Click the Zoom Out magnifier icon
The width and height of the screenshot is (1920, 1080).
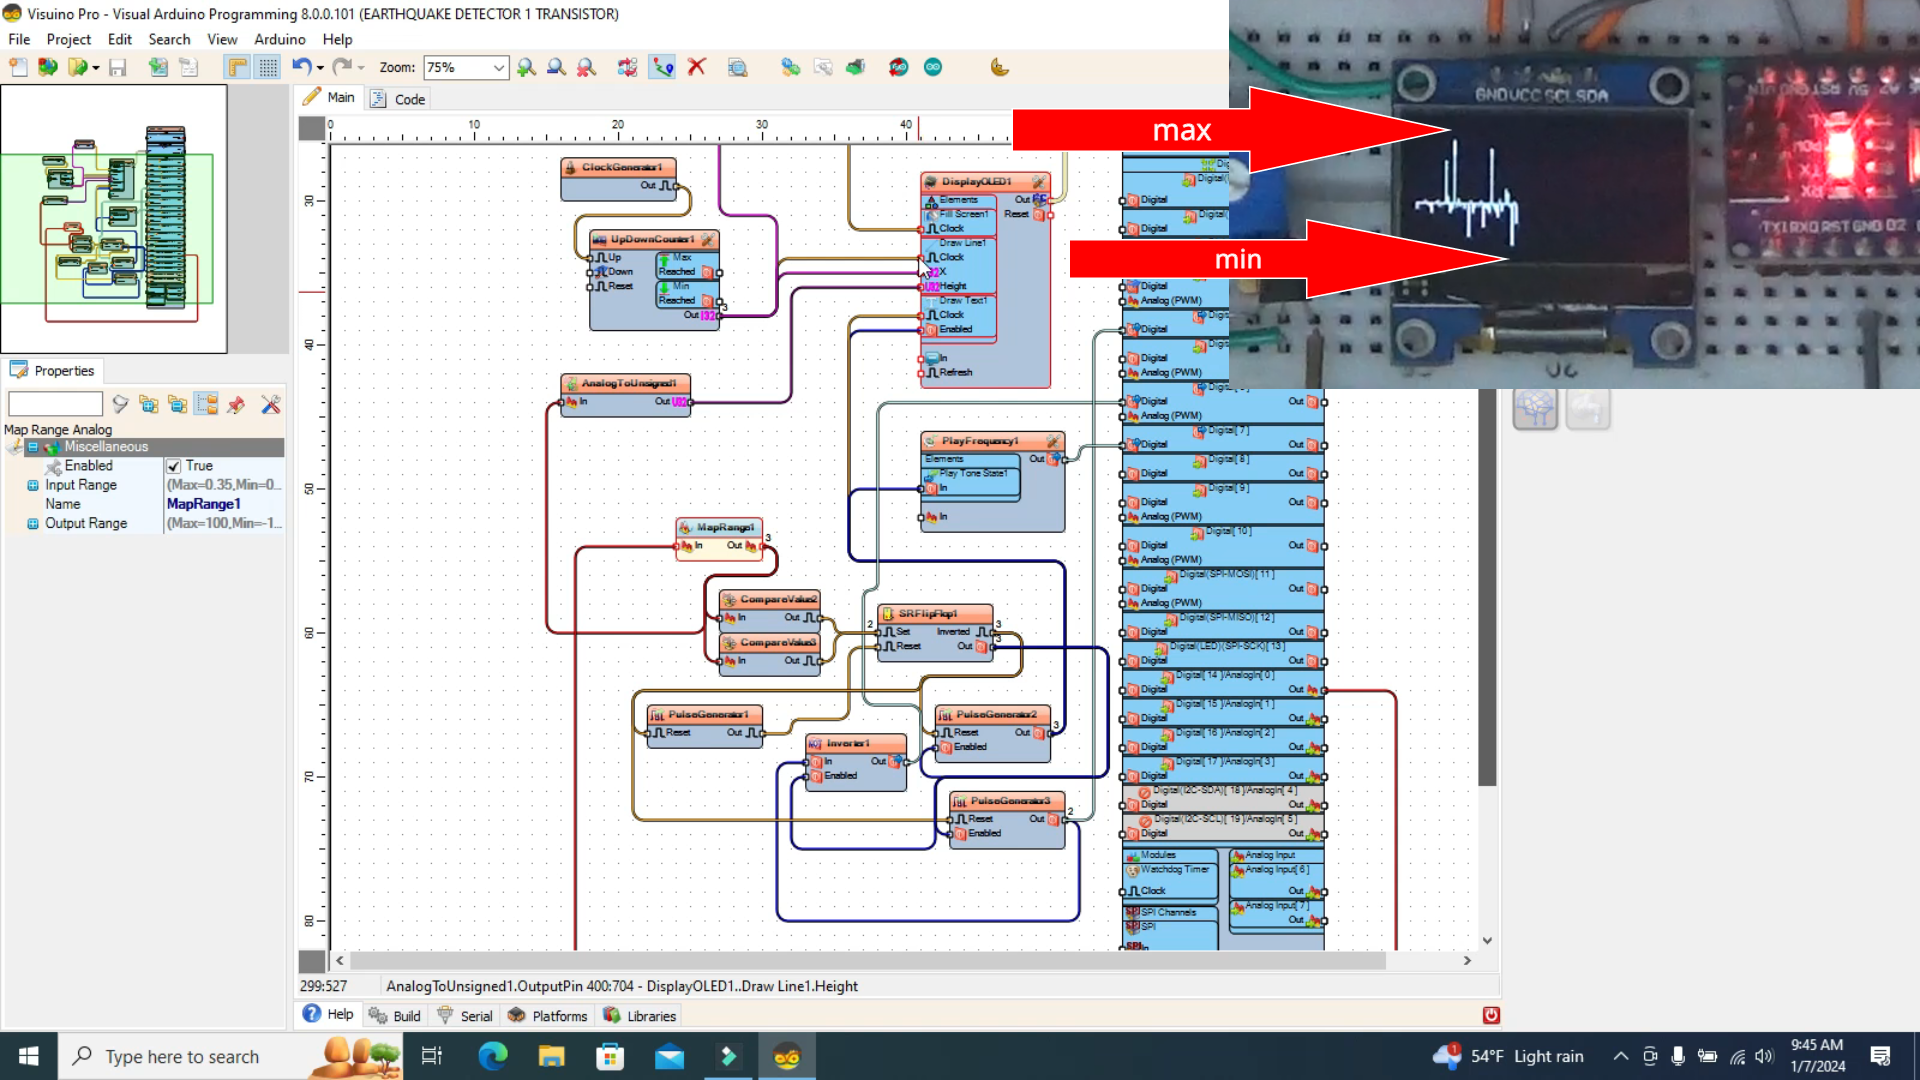coord(556,67)
